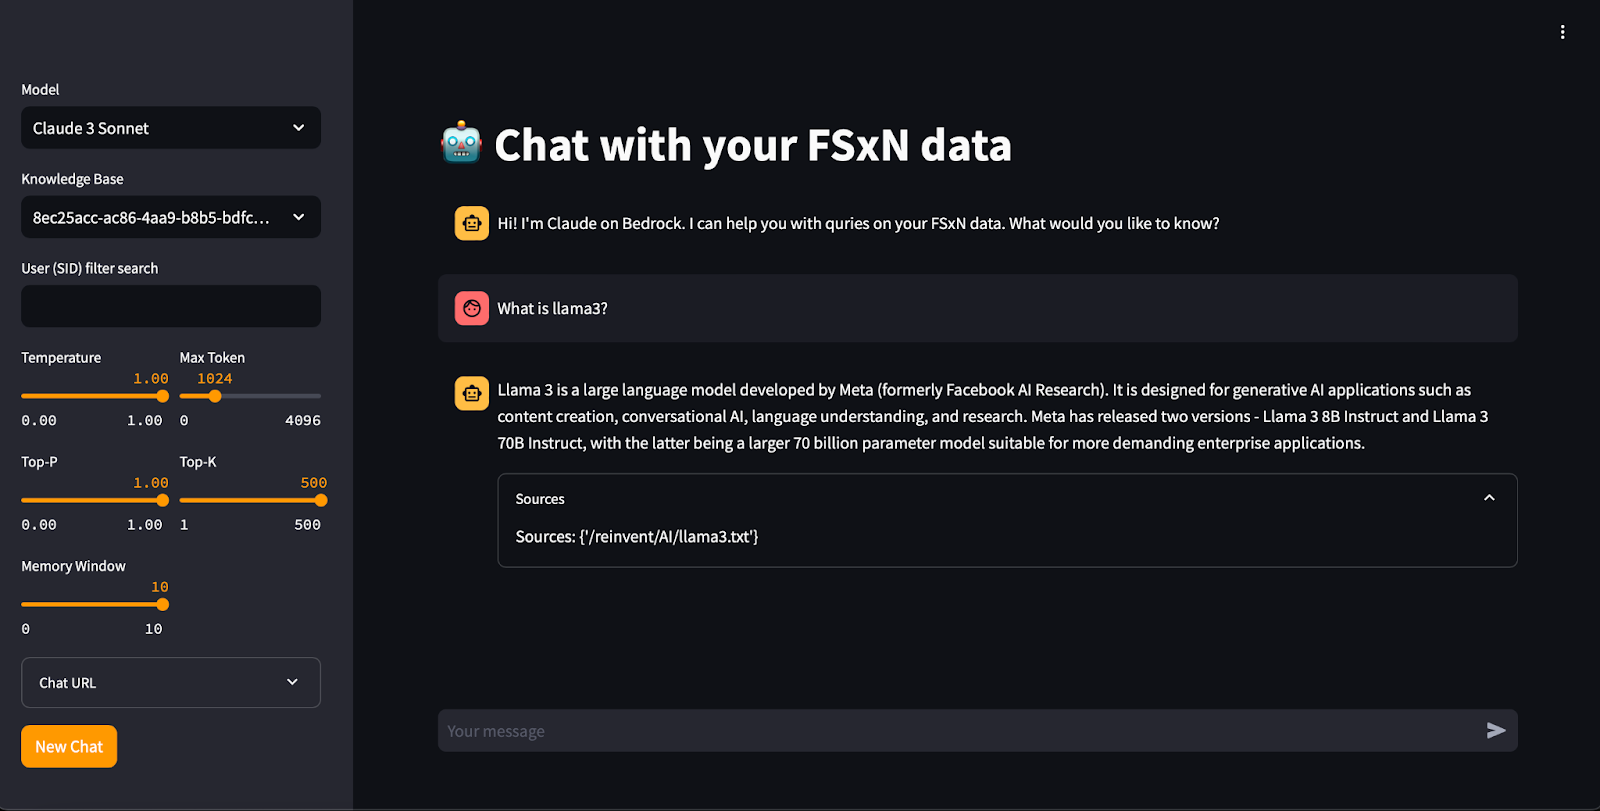Click the Max Token slider handle
1600x811 pixels.
point(215,396)
